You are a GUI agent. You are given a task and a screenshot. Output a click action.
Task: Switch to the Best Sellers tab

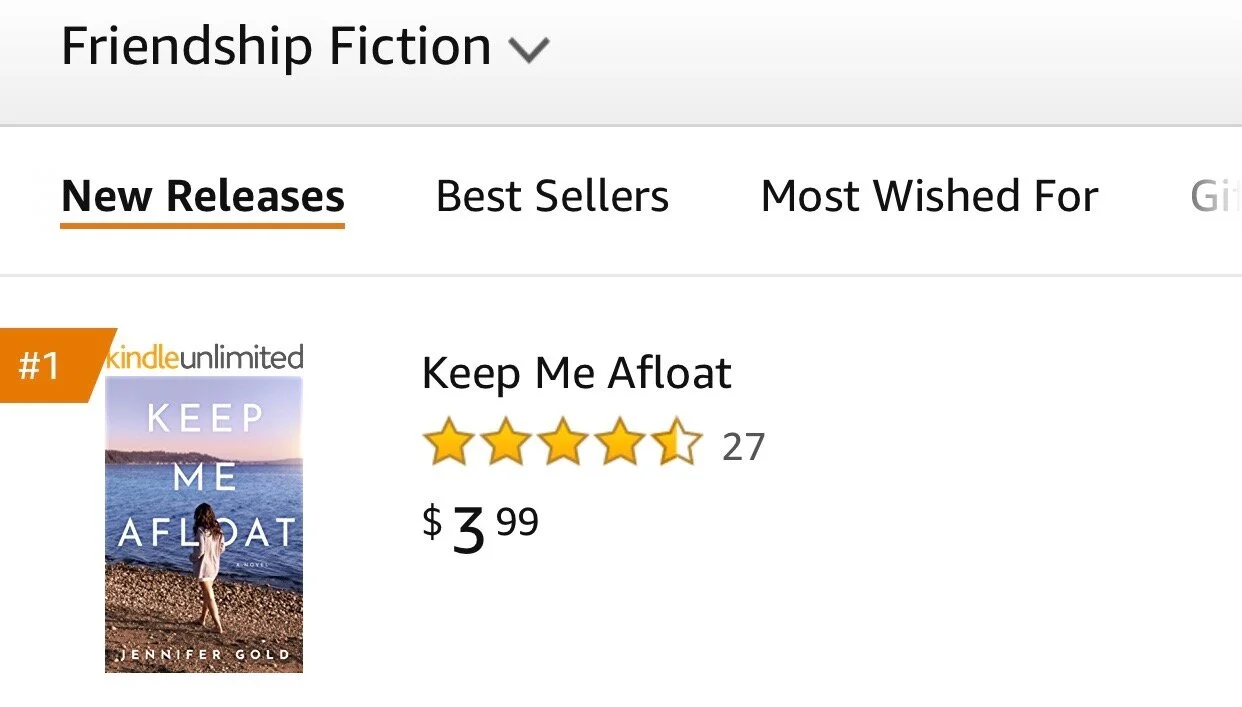pos(552,196)
